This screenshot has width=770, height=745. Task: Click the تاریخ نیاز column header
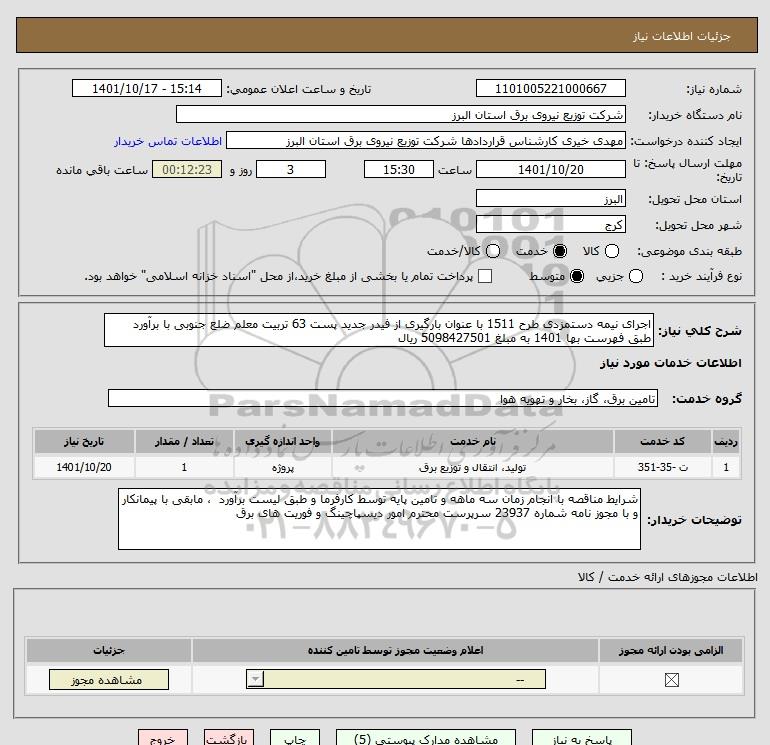click(x=84, y=441)
